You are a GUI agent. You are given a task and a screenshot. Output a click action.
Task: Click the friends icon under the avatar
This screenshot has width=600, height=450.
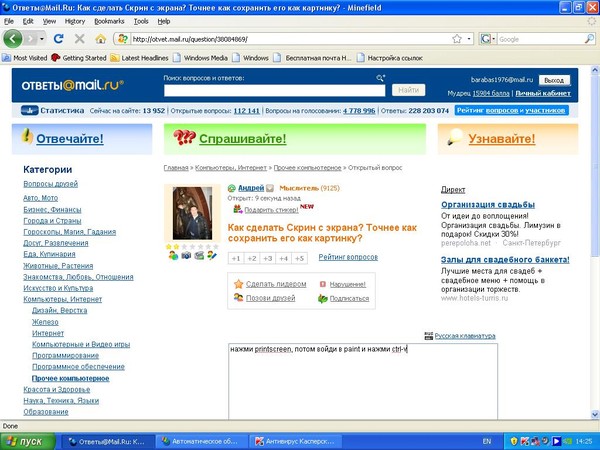click(173, 255)
